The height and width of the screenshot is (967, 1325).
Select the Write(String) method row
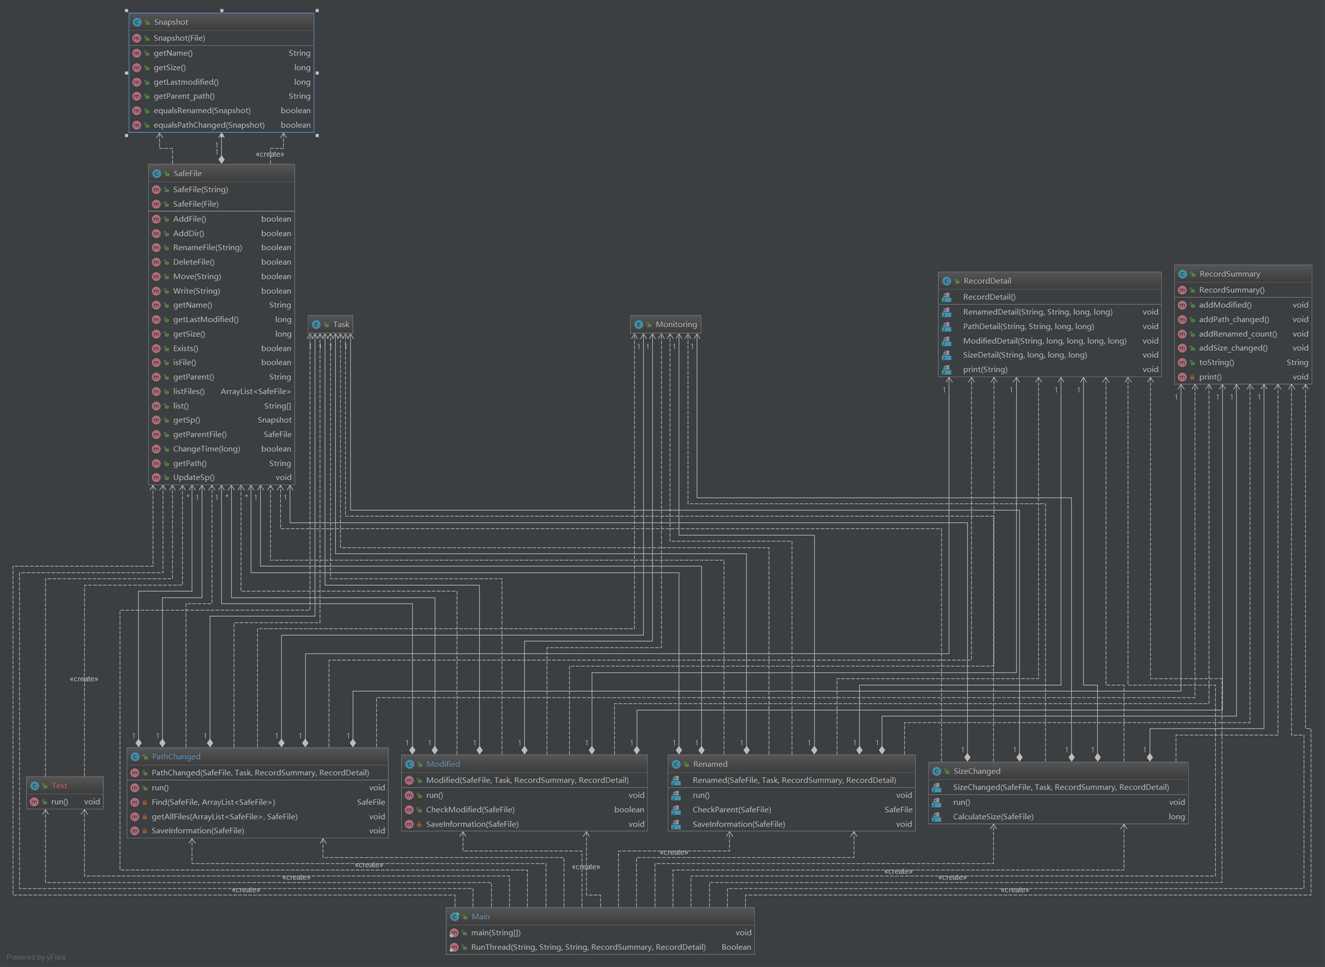tap(221, 291)
